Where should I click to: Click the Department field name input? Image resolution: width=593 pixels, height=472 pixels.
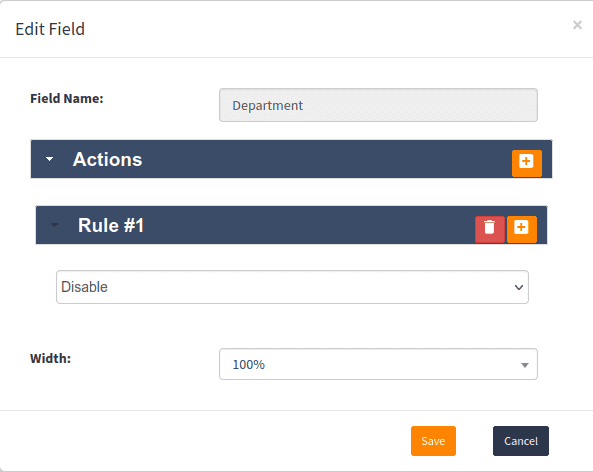[x=378, y=105]
